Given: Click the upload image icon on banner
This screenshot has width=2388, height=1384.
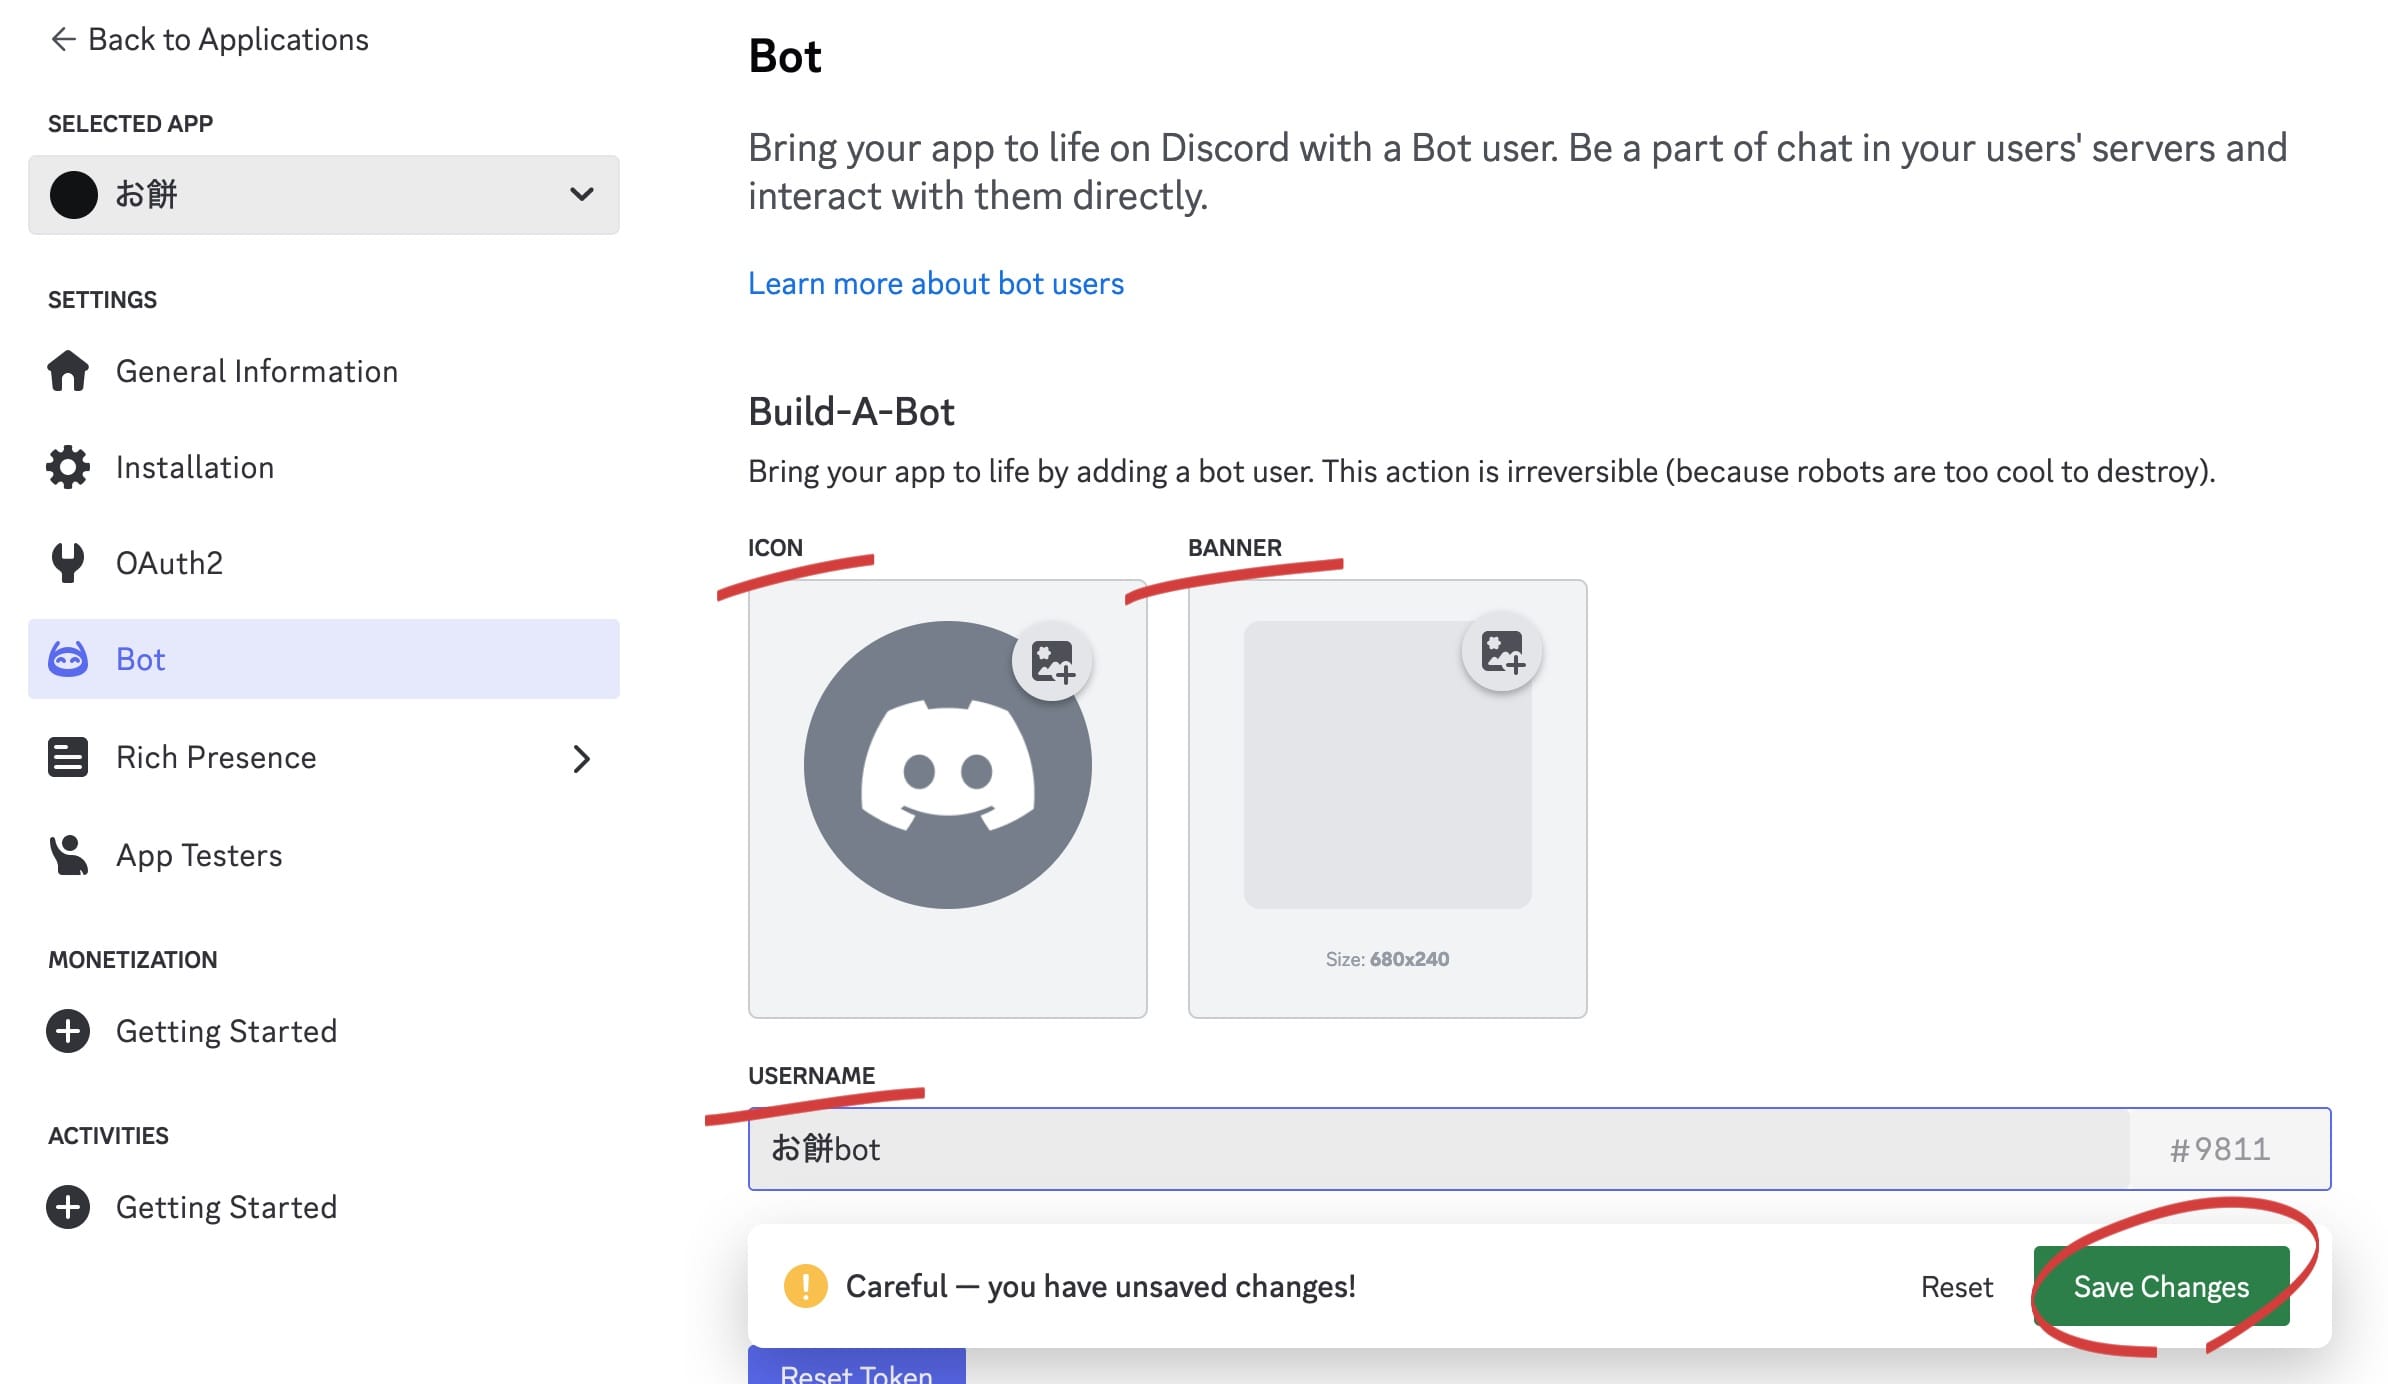Looking at the screenshot, I should 1502,652.
